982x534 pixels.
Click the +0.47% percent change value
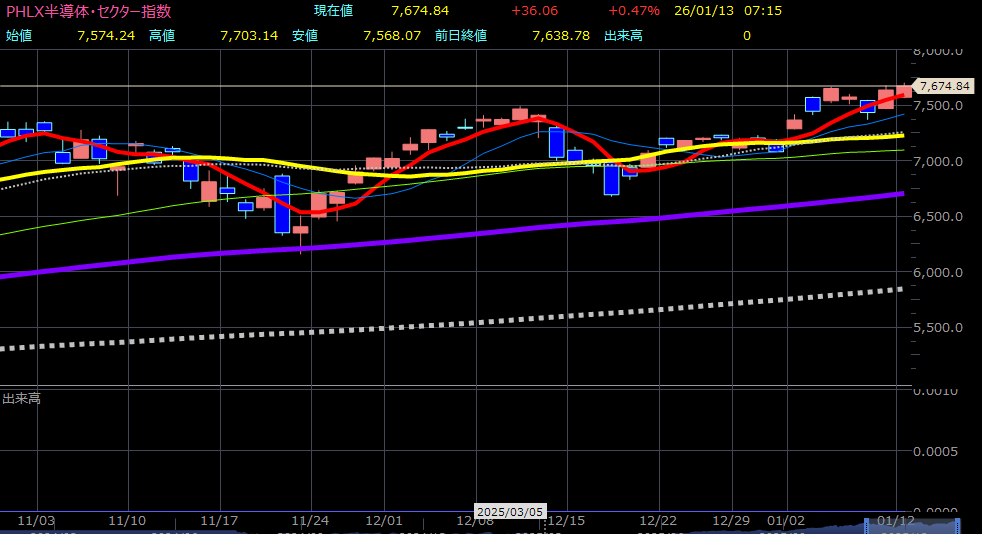pyautogui.click(x=633, y=11)
